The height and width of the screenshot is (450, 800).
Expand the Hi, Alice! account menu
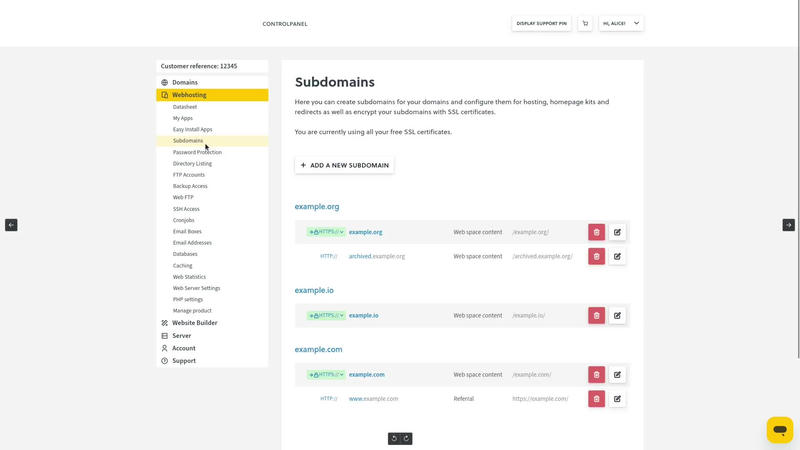point(621,23)
